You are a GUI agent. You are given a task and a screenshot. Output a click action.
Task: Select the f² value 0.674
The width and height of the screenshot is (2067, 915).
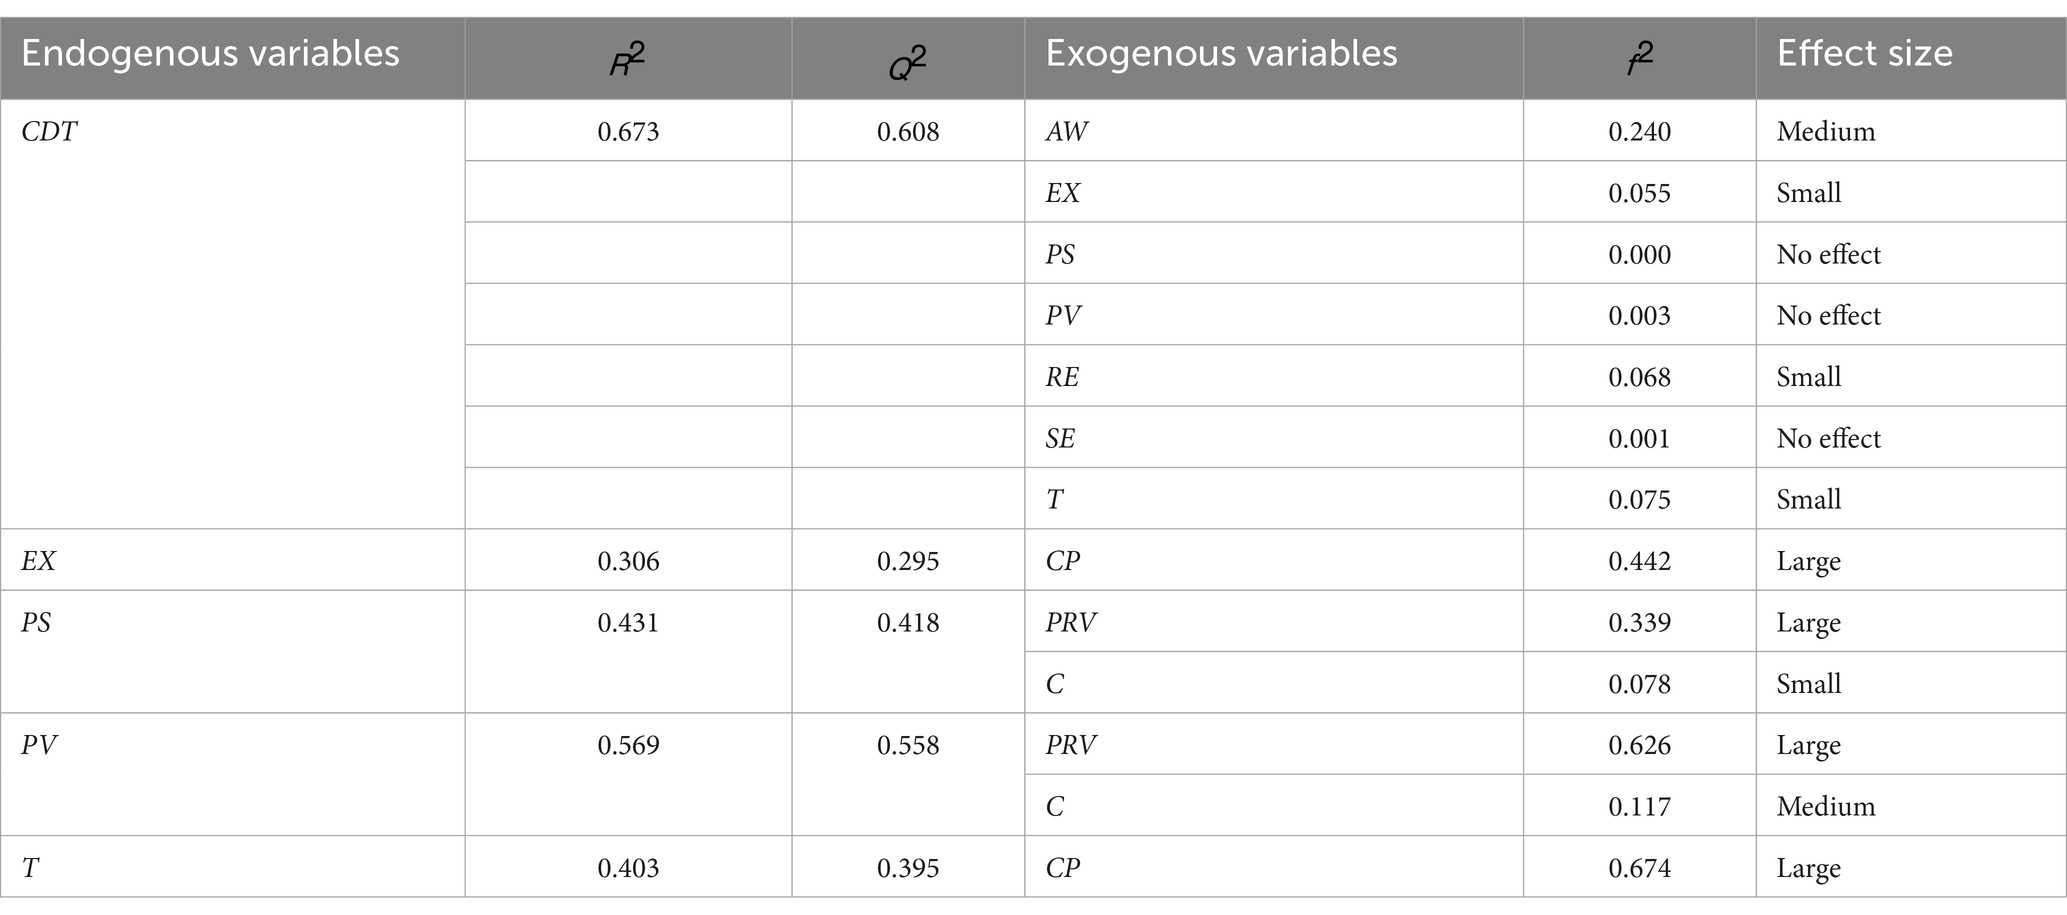pos(1639,868)
